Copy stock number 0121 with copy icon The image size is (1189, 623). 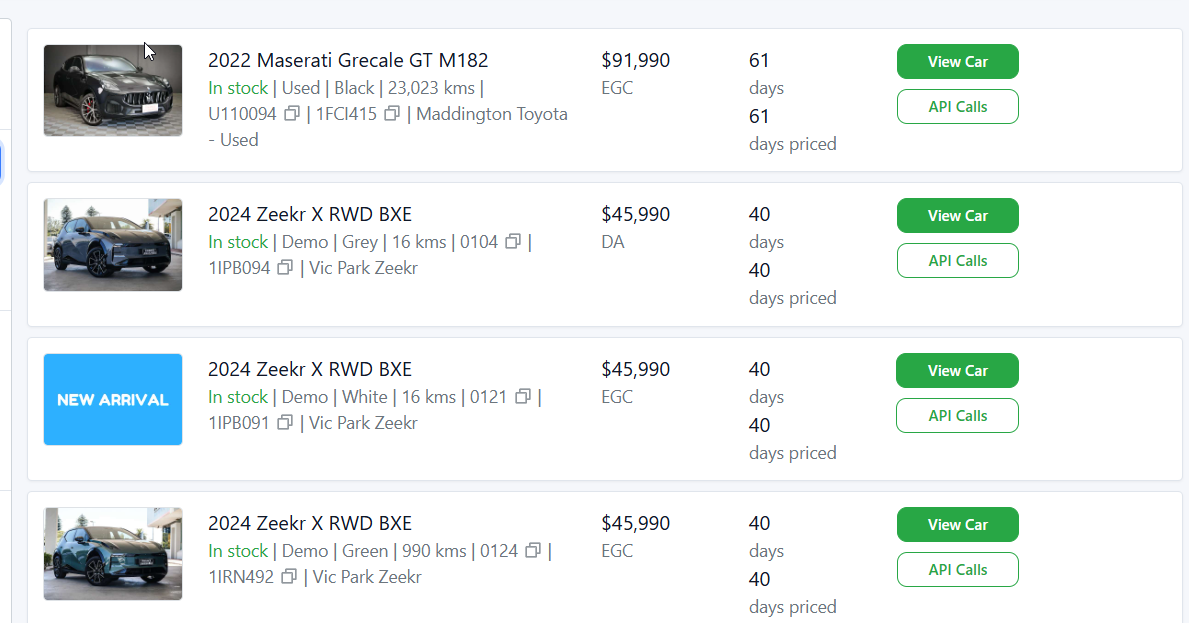point(523,397)
